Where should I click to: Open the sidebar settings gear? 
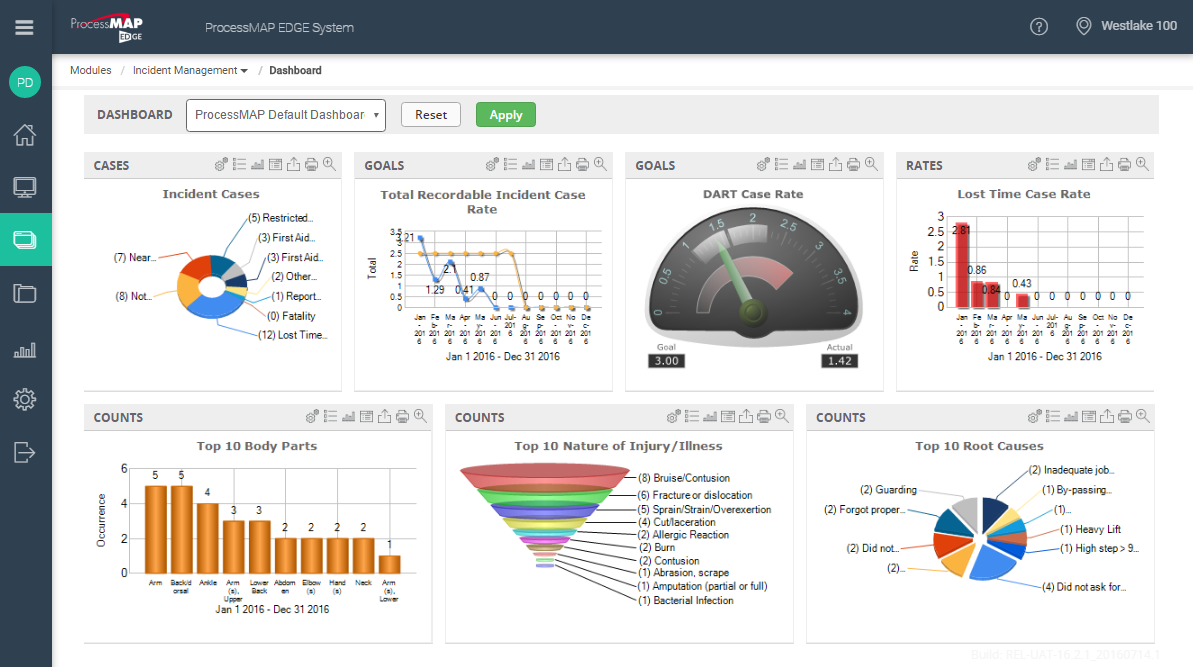(25, 399)
